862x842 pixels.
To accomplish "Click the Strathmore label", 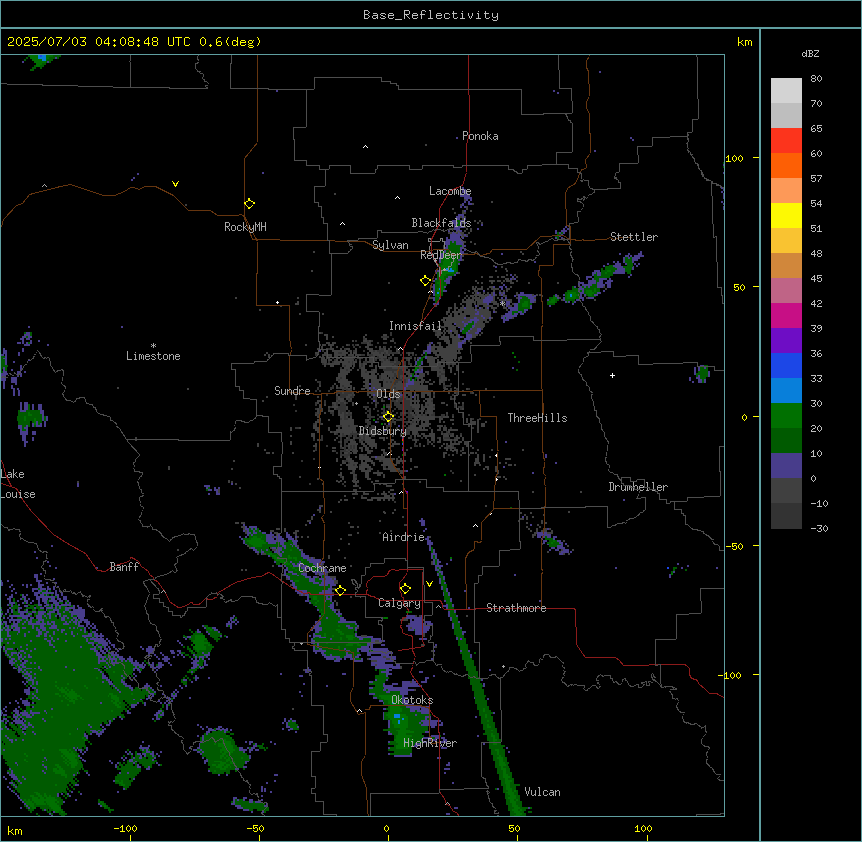I will pyautogui.click(x=516, y=608).
